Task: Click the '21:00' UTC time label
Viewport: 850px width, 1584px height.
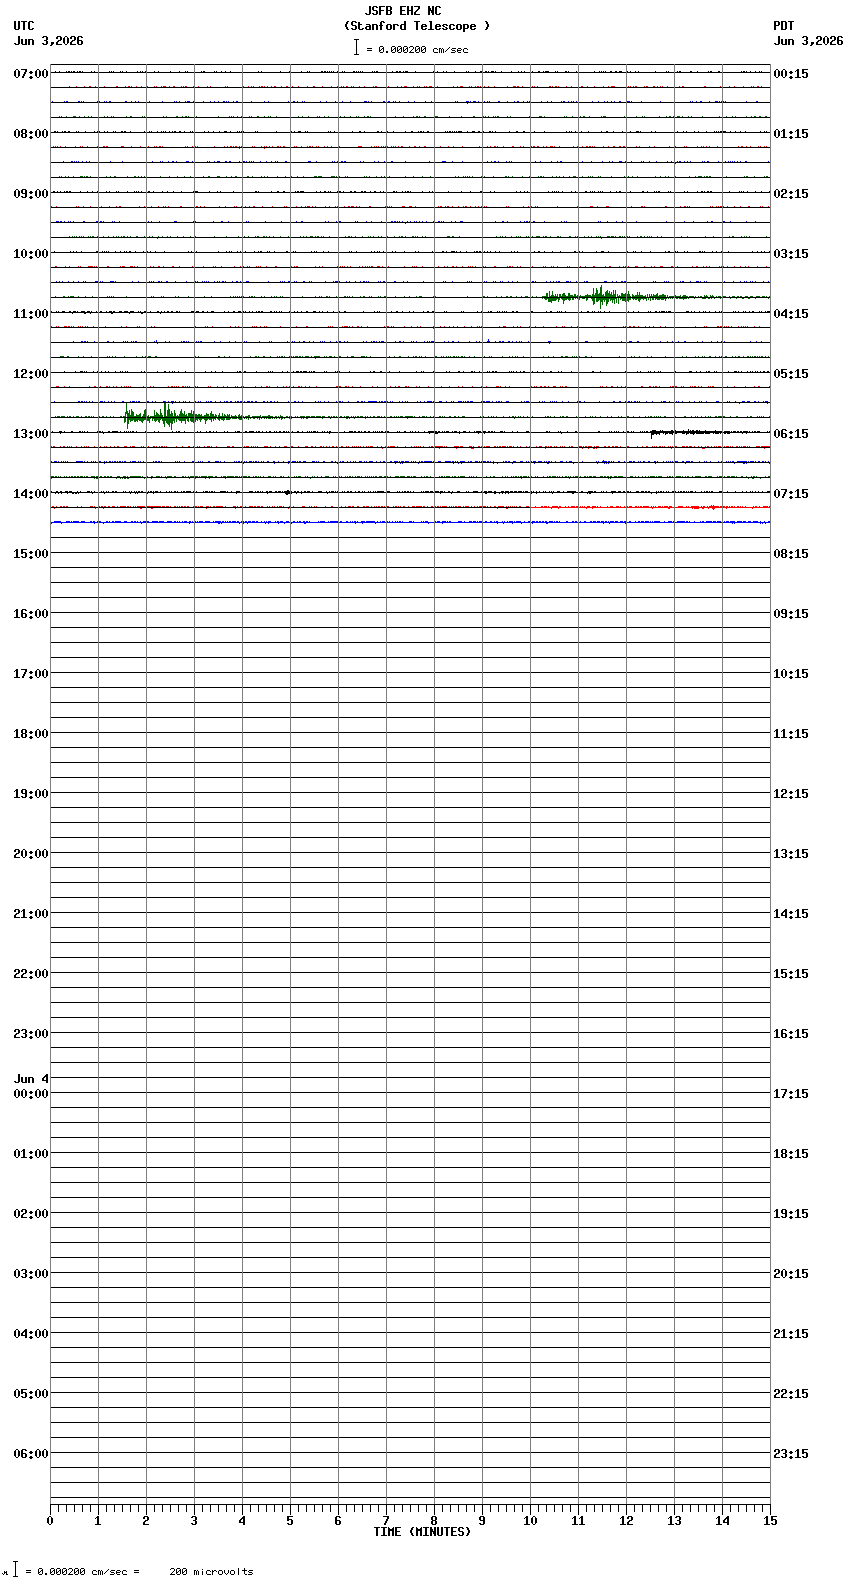Action: (x=31, y=914)
